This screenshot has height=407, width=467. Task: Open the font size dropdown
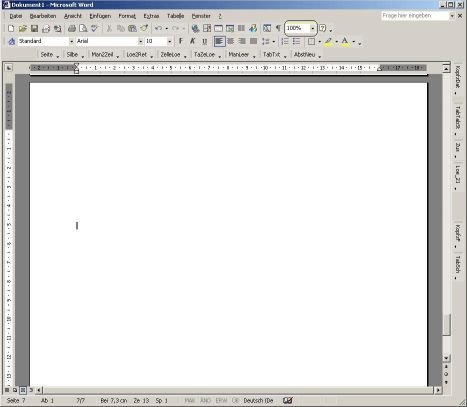tap(169, 41)
